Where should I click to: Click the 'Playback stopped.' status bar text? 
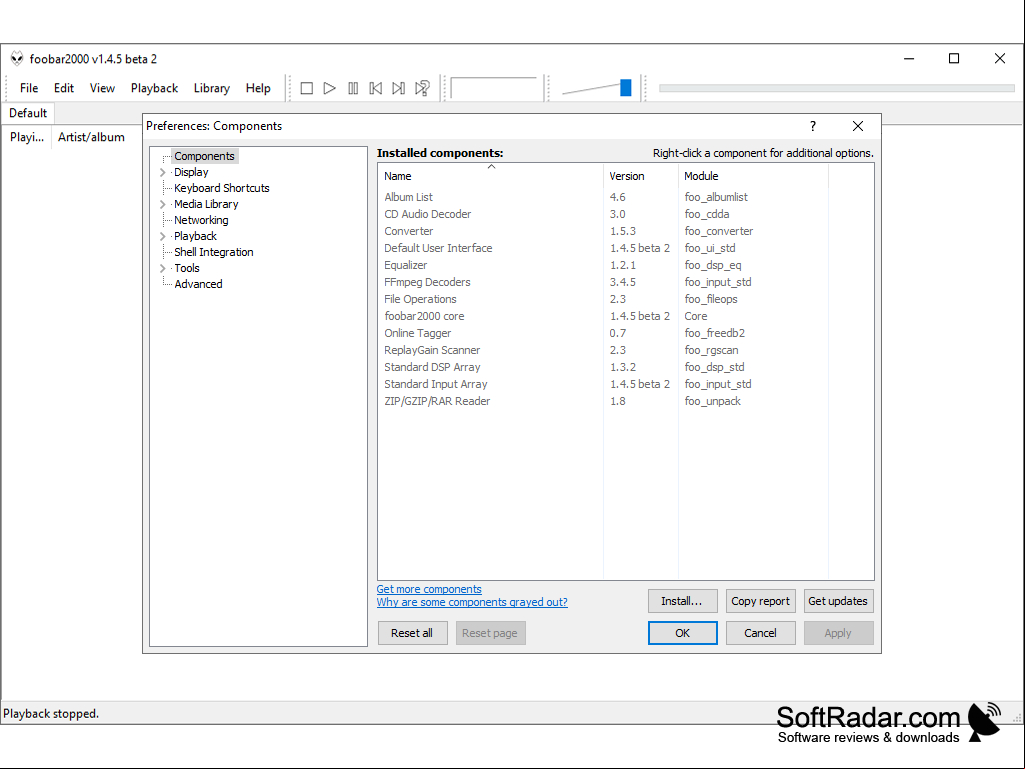click(x=51, y=714)
